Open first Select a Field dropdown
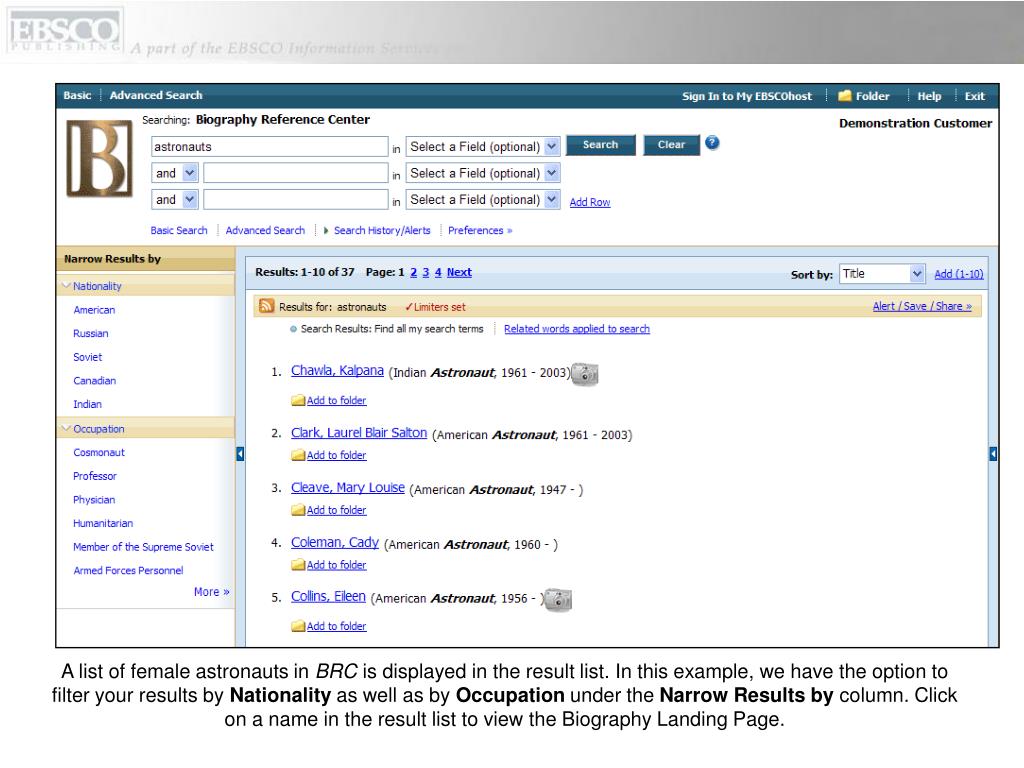This screenshot has height=768, width=1024. click(x=483, y=146)
